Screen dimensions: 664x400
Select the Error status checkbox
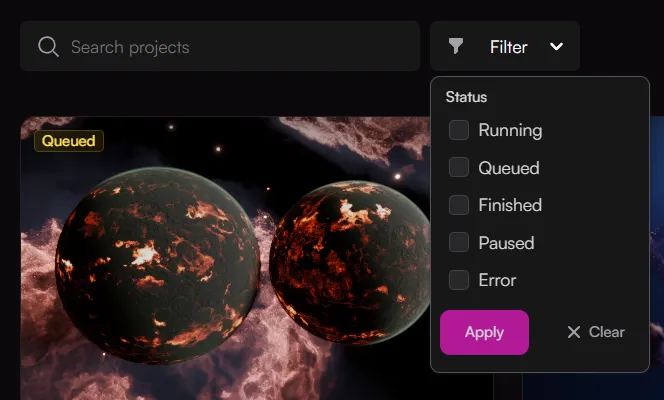(x=459, y=280)
